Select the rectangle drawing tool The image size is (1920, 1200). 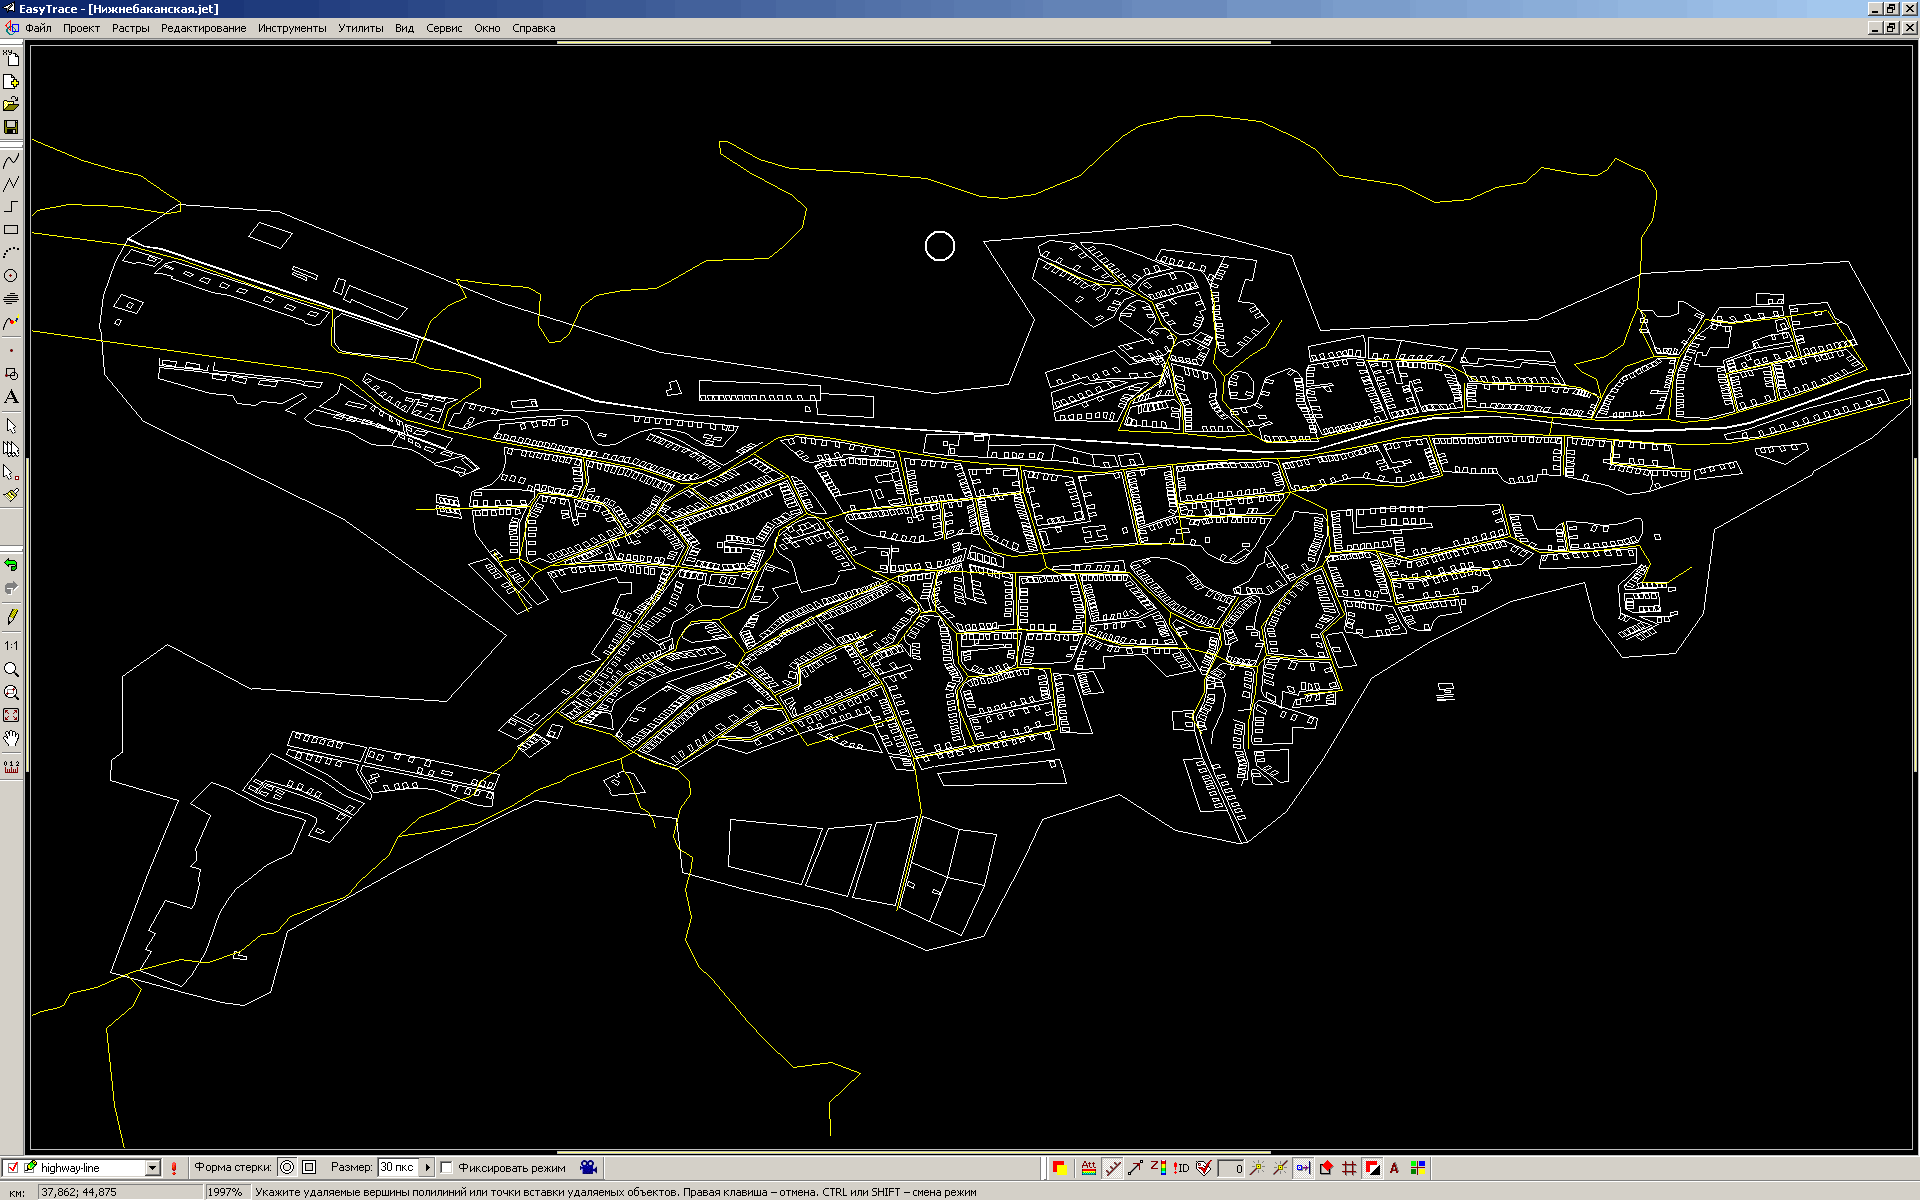(11, 229)
